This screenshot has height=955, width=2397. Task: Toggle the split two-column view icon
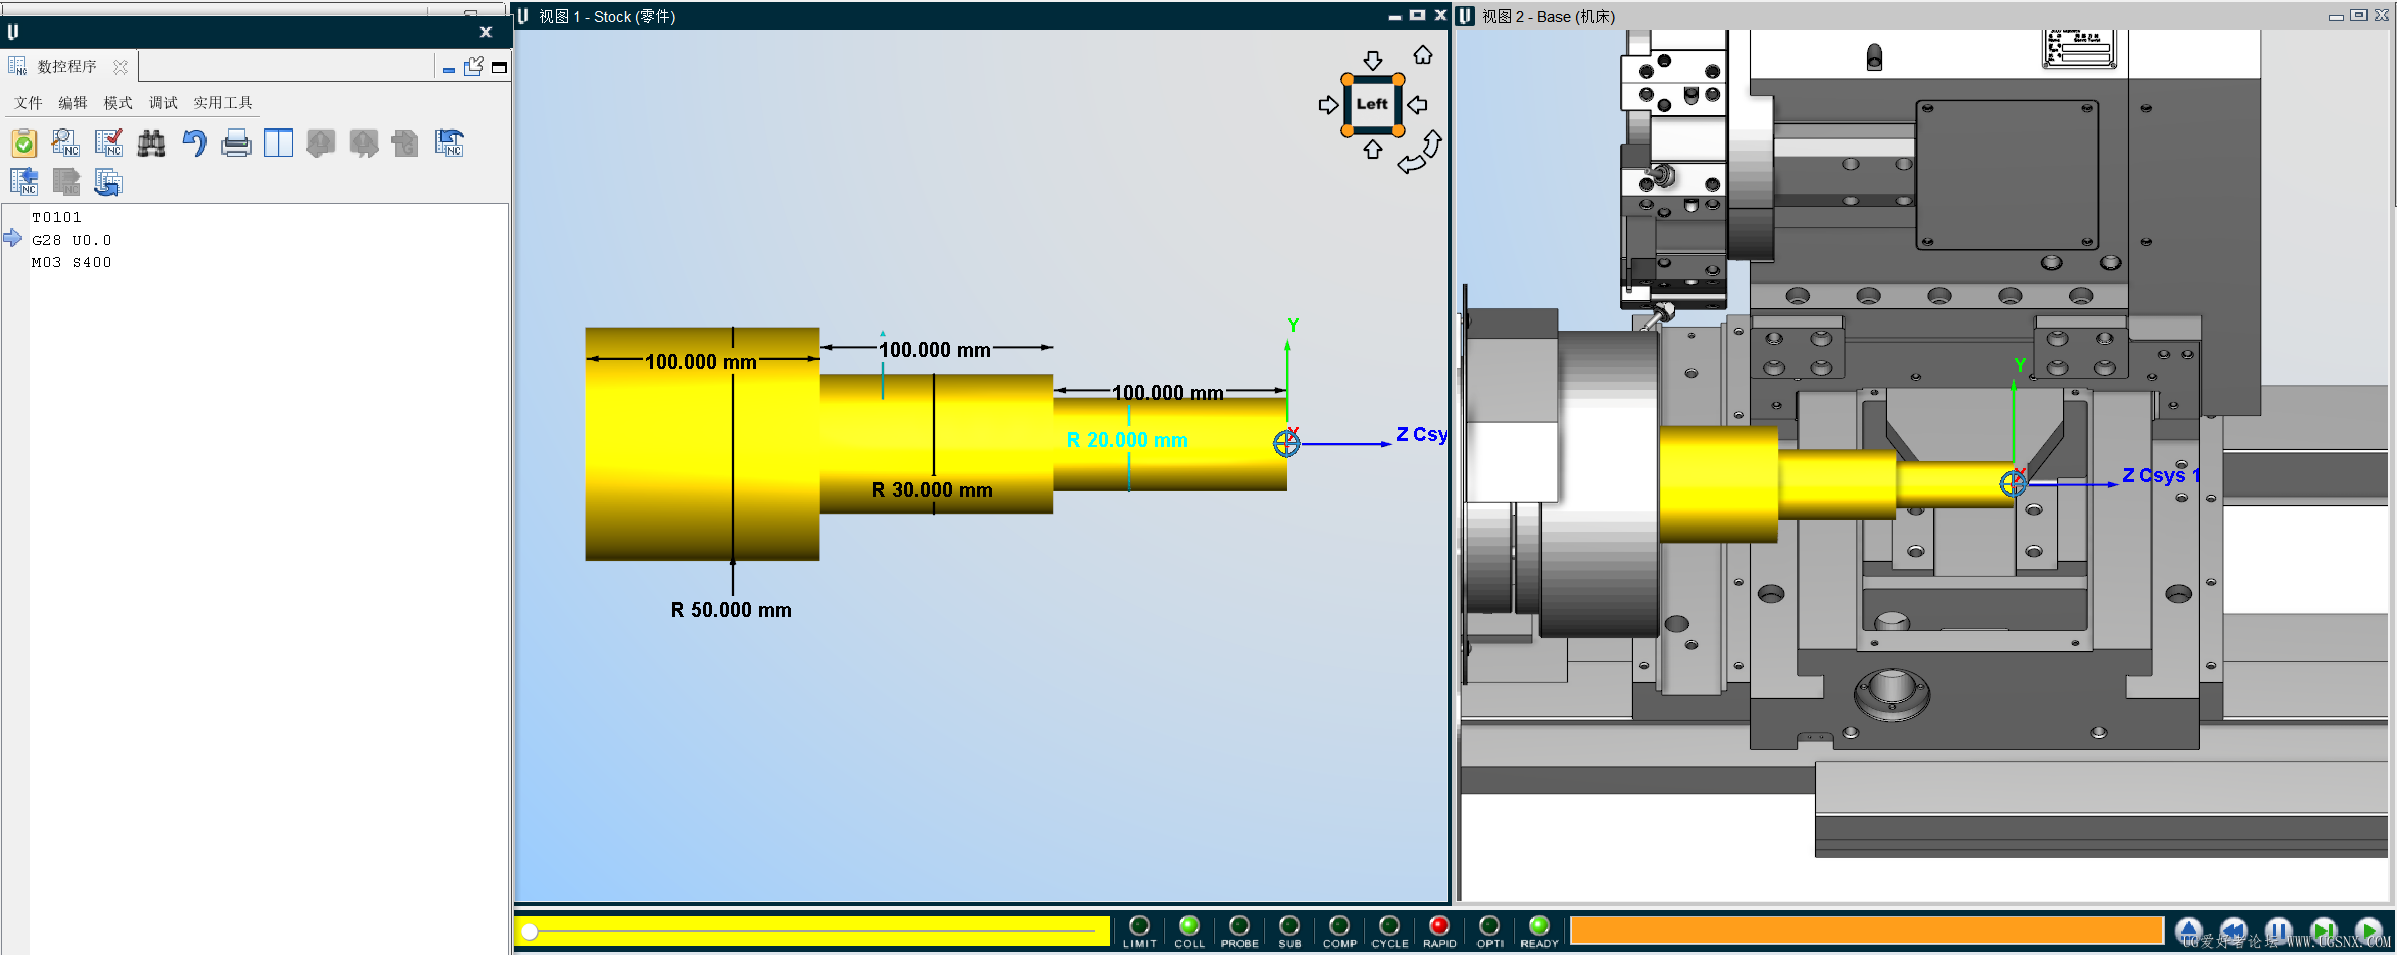278,144
